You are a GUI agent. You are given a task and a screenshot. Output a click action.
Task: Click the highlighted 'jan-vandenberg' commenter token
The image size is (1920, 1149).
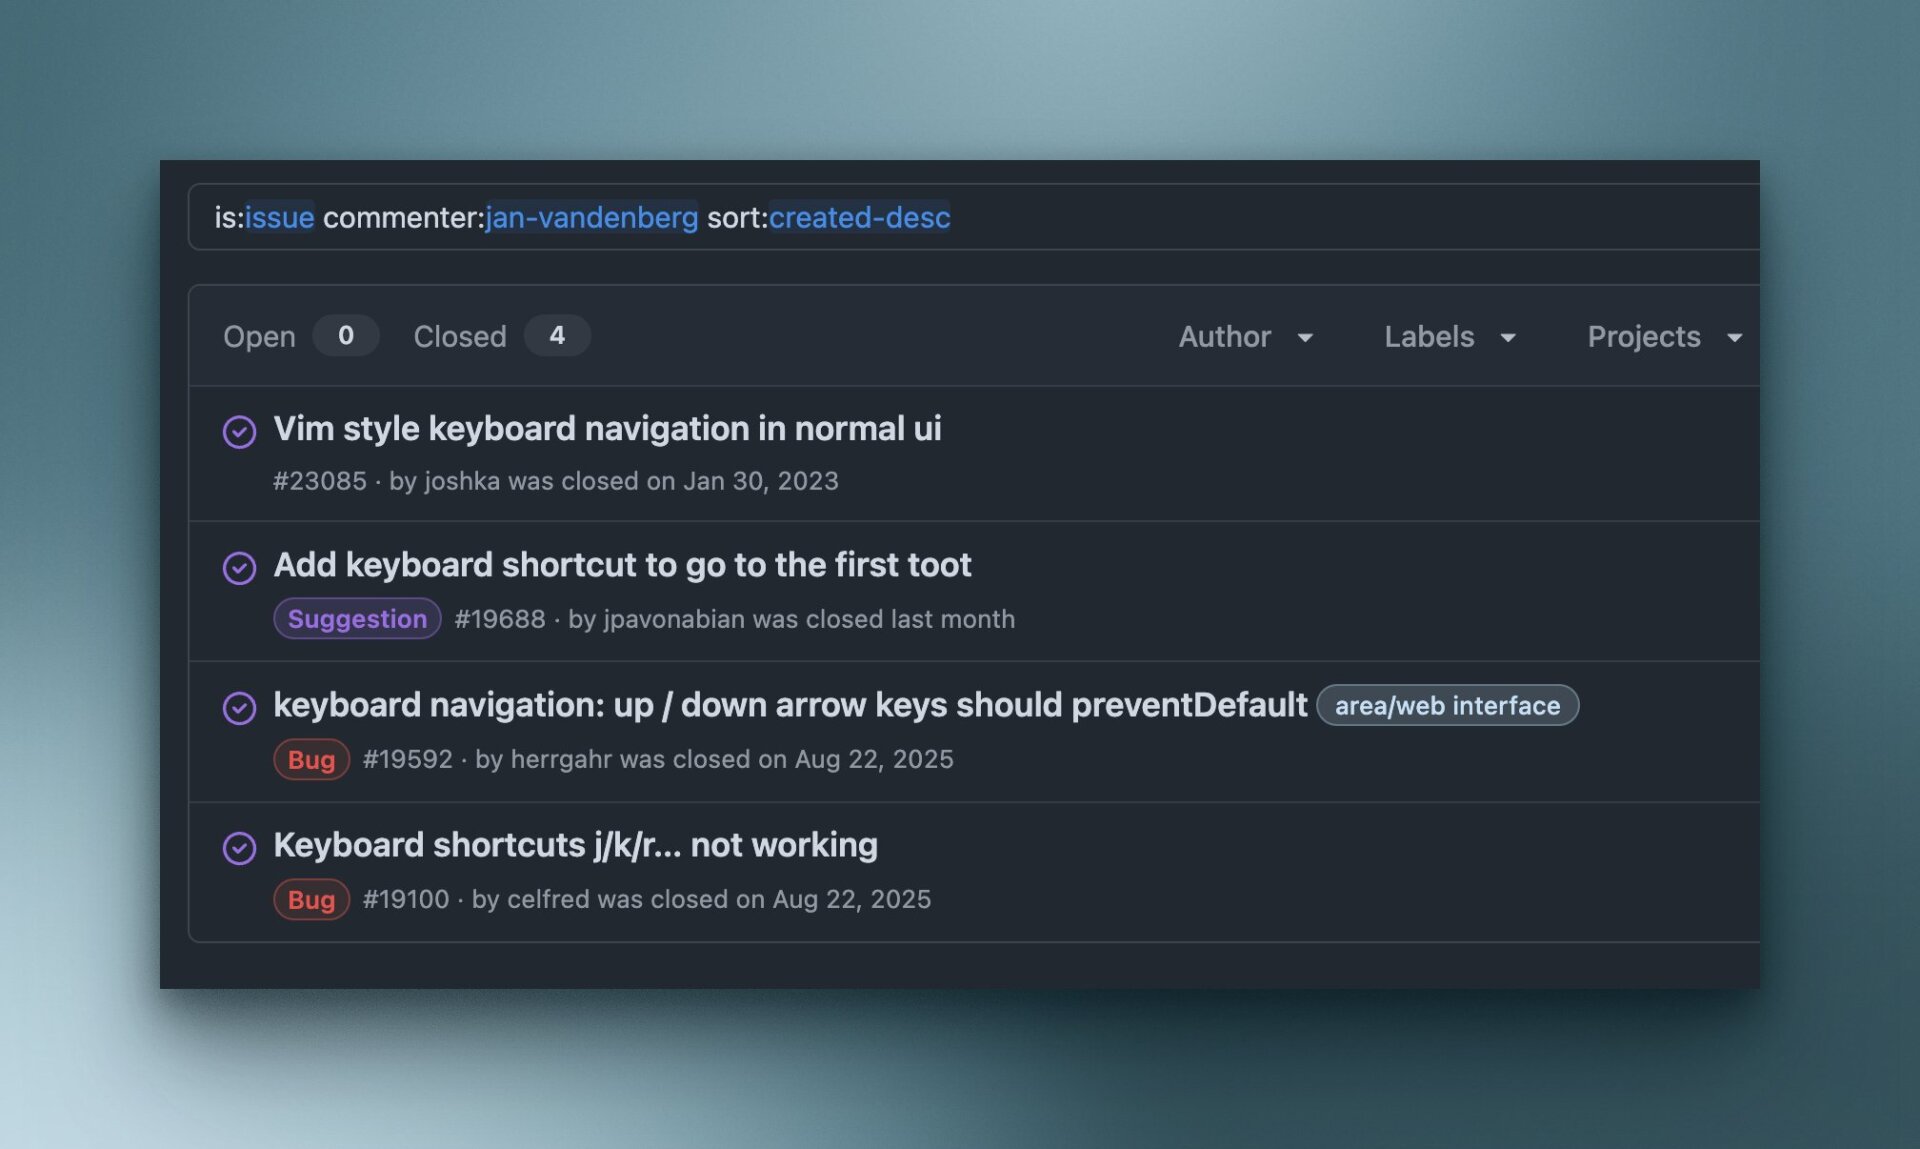590,218
